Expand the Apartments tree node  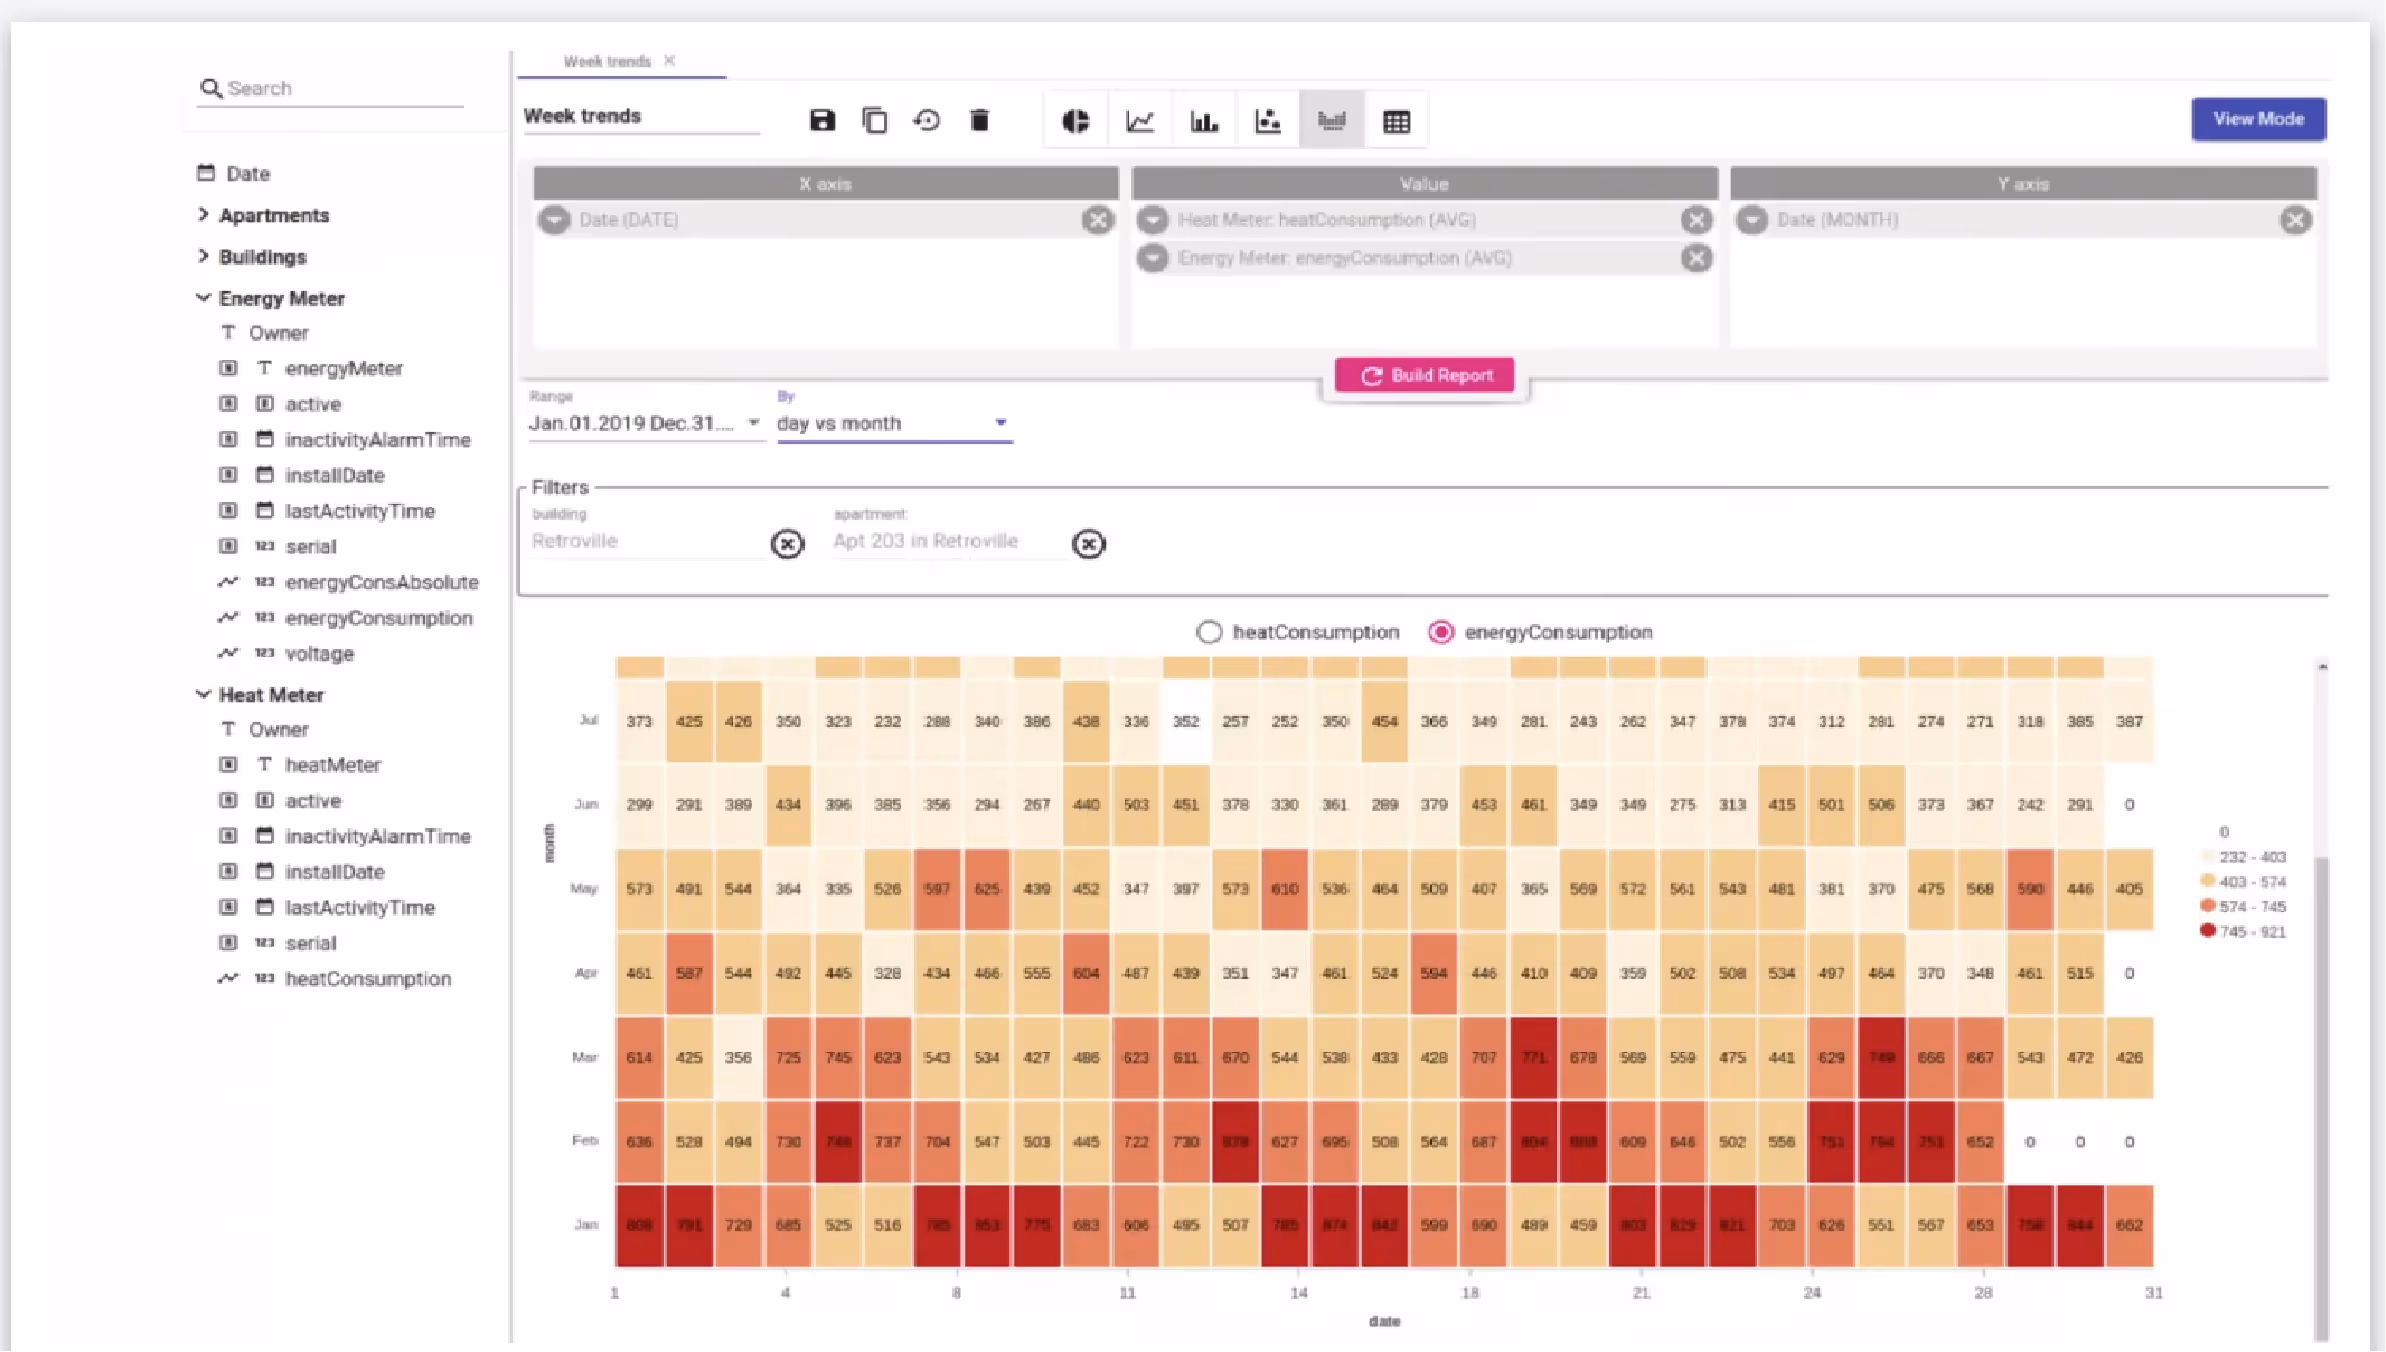point(203,215)
